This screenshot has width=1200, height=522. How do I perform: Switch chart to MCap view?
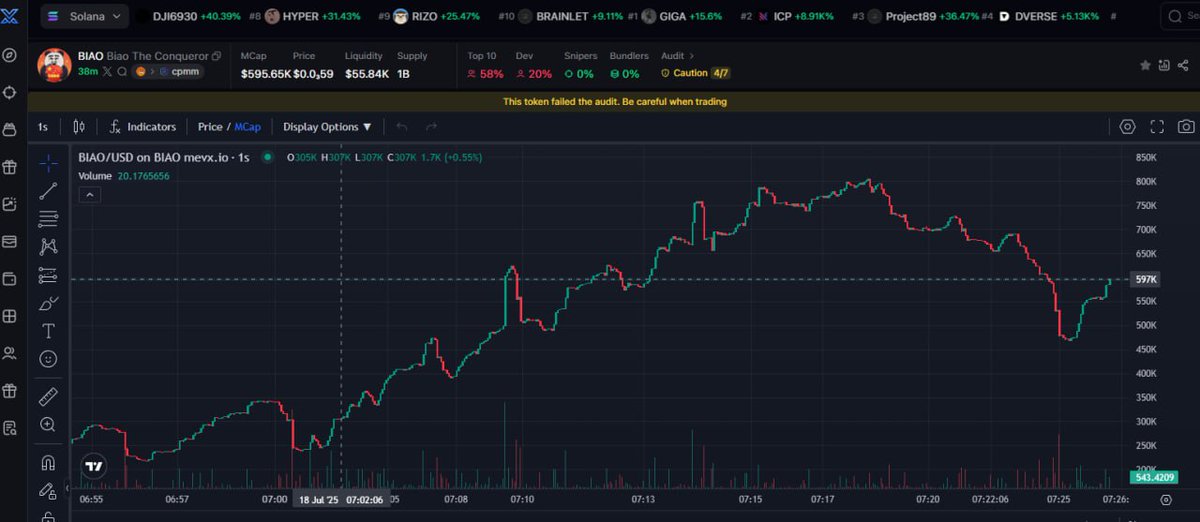[x=248, y=127]
